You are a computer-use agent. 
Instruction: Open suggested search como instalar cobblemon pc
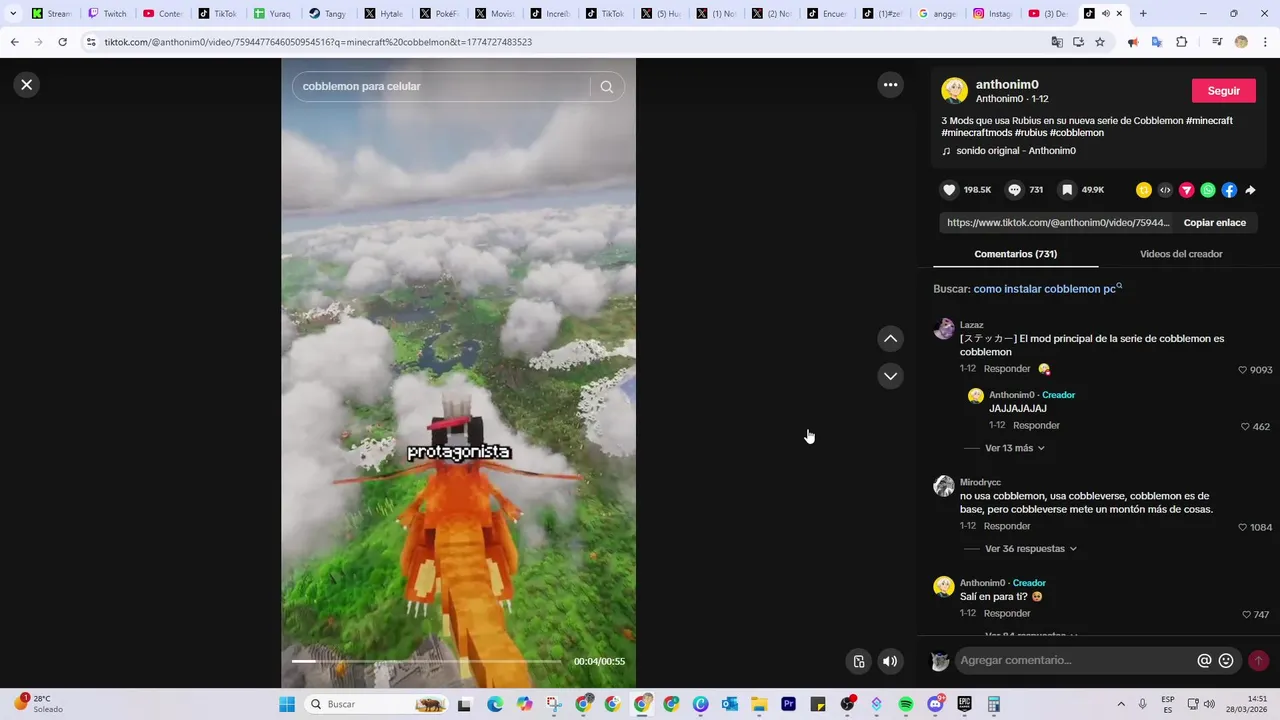pyautogui.click(x=1048, y=289)
